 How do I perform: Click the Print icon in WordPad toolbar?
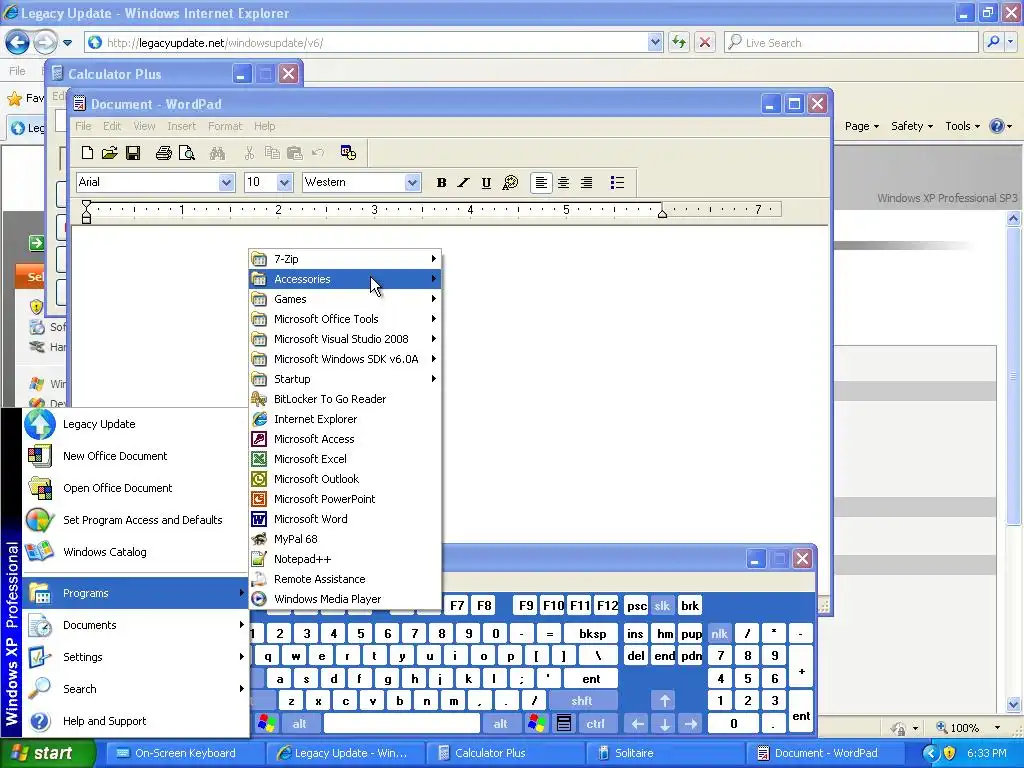pos(163,153)
